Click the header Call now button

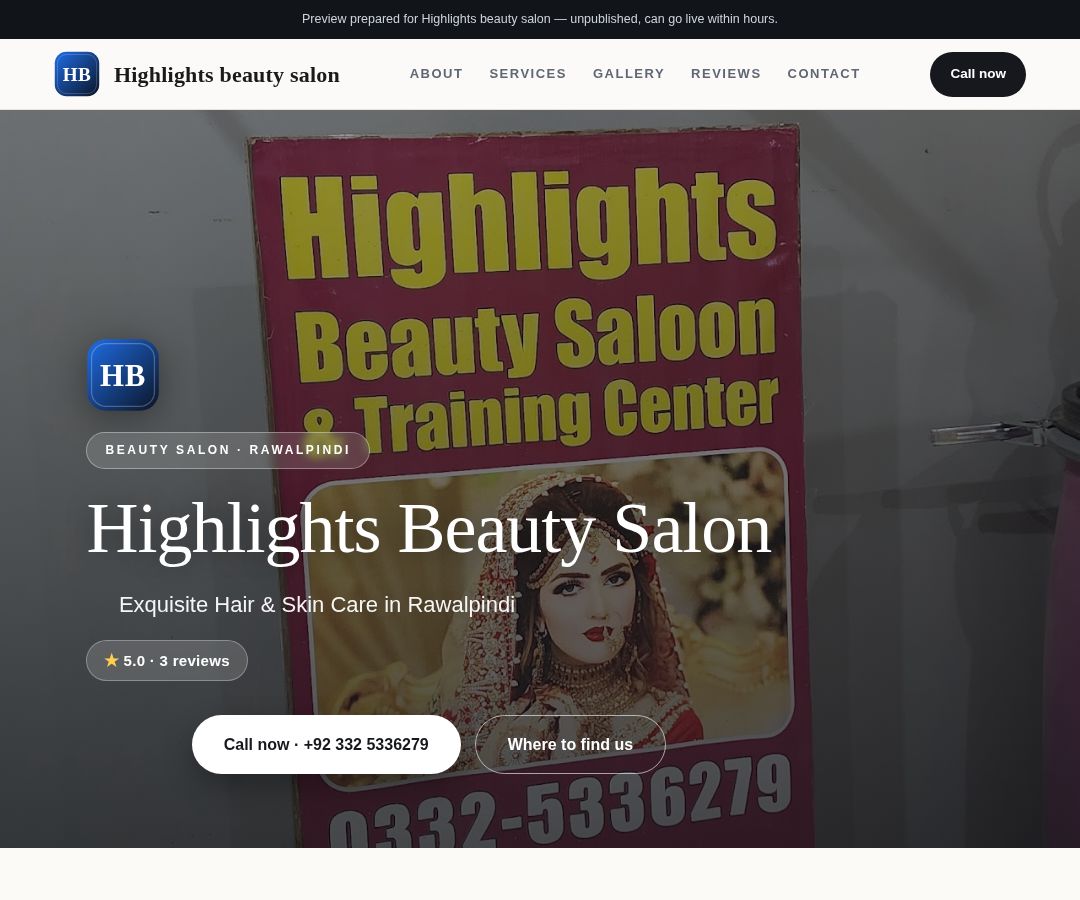977,74
